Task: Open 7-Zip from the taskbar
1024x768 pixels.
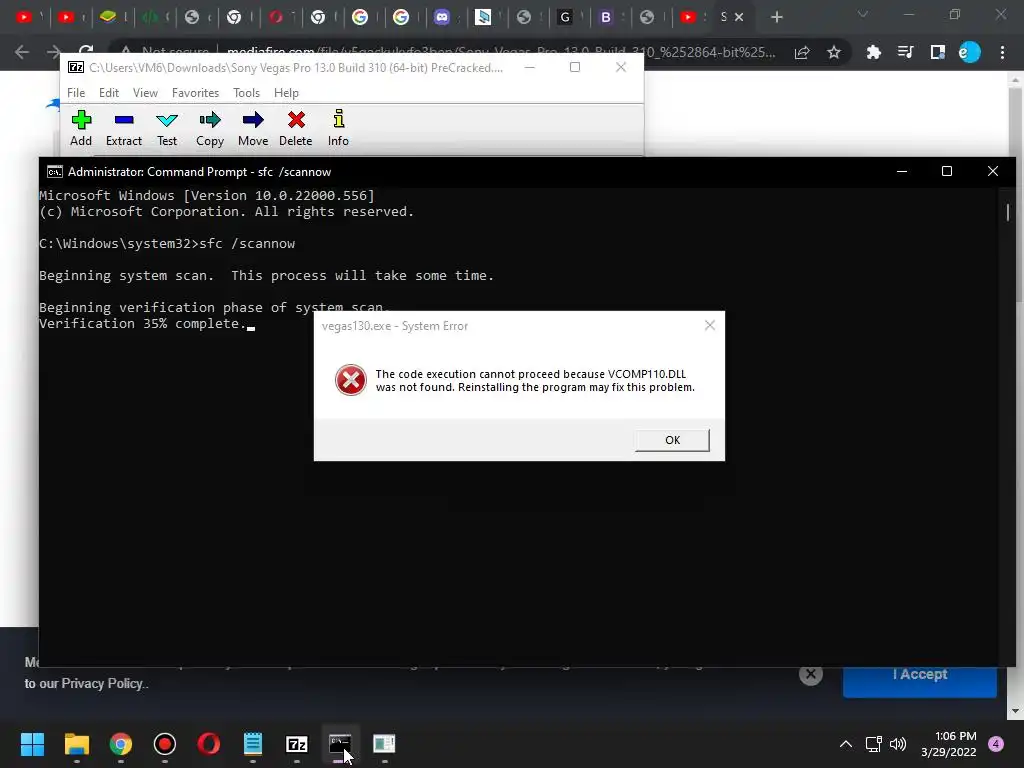Action: click(x=296, y=744)
